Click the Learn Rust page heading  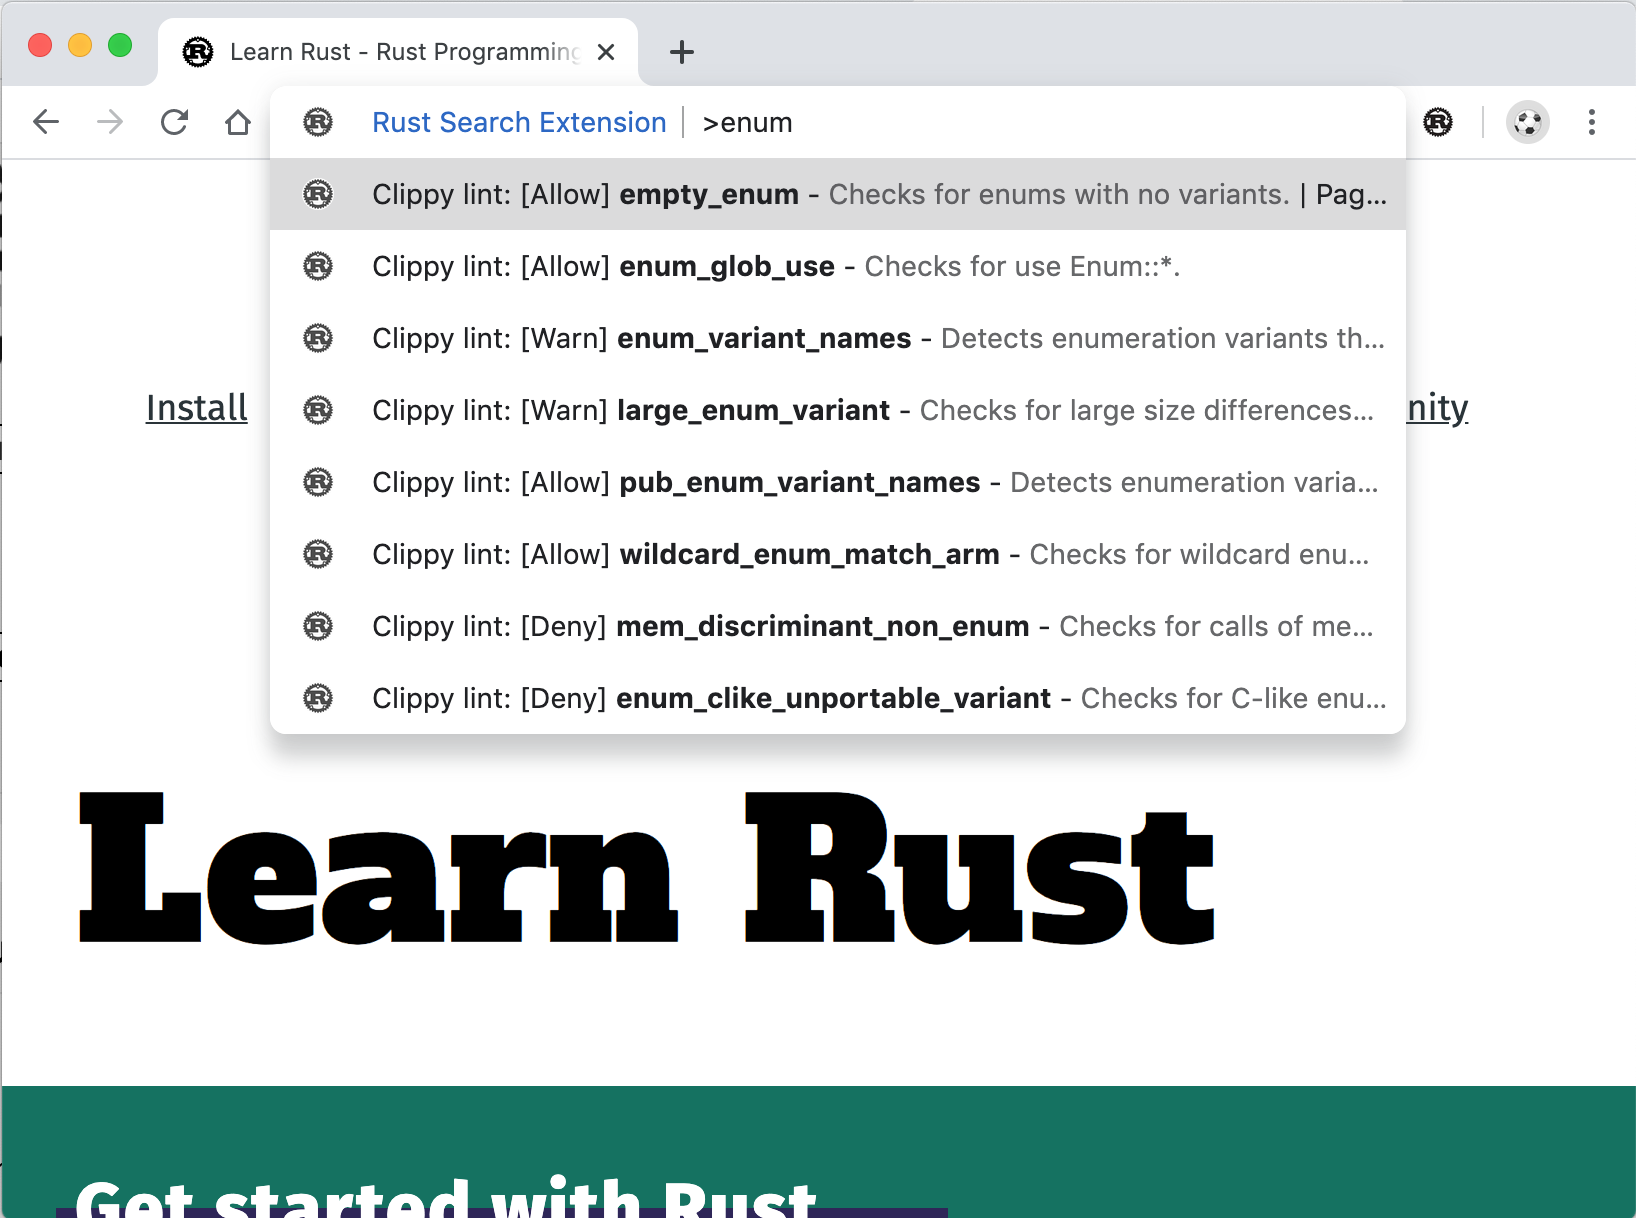pos(647,868)
